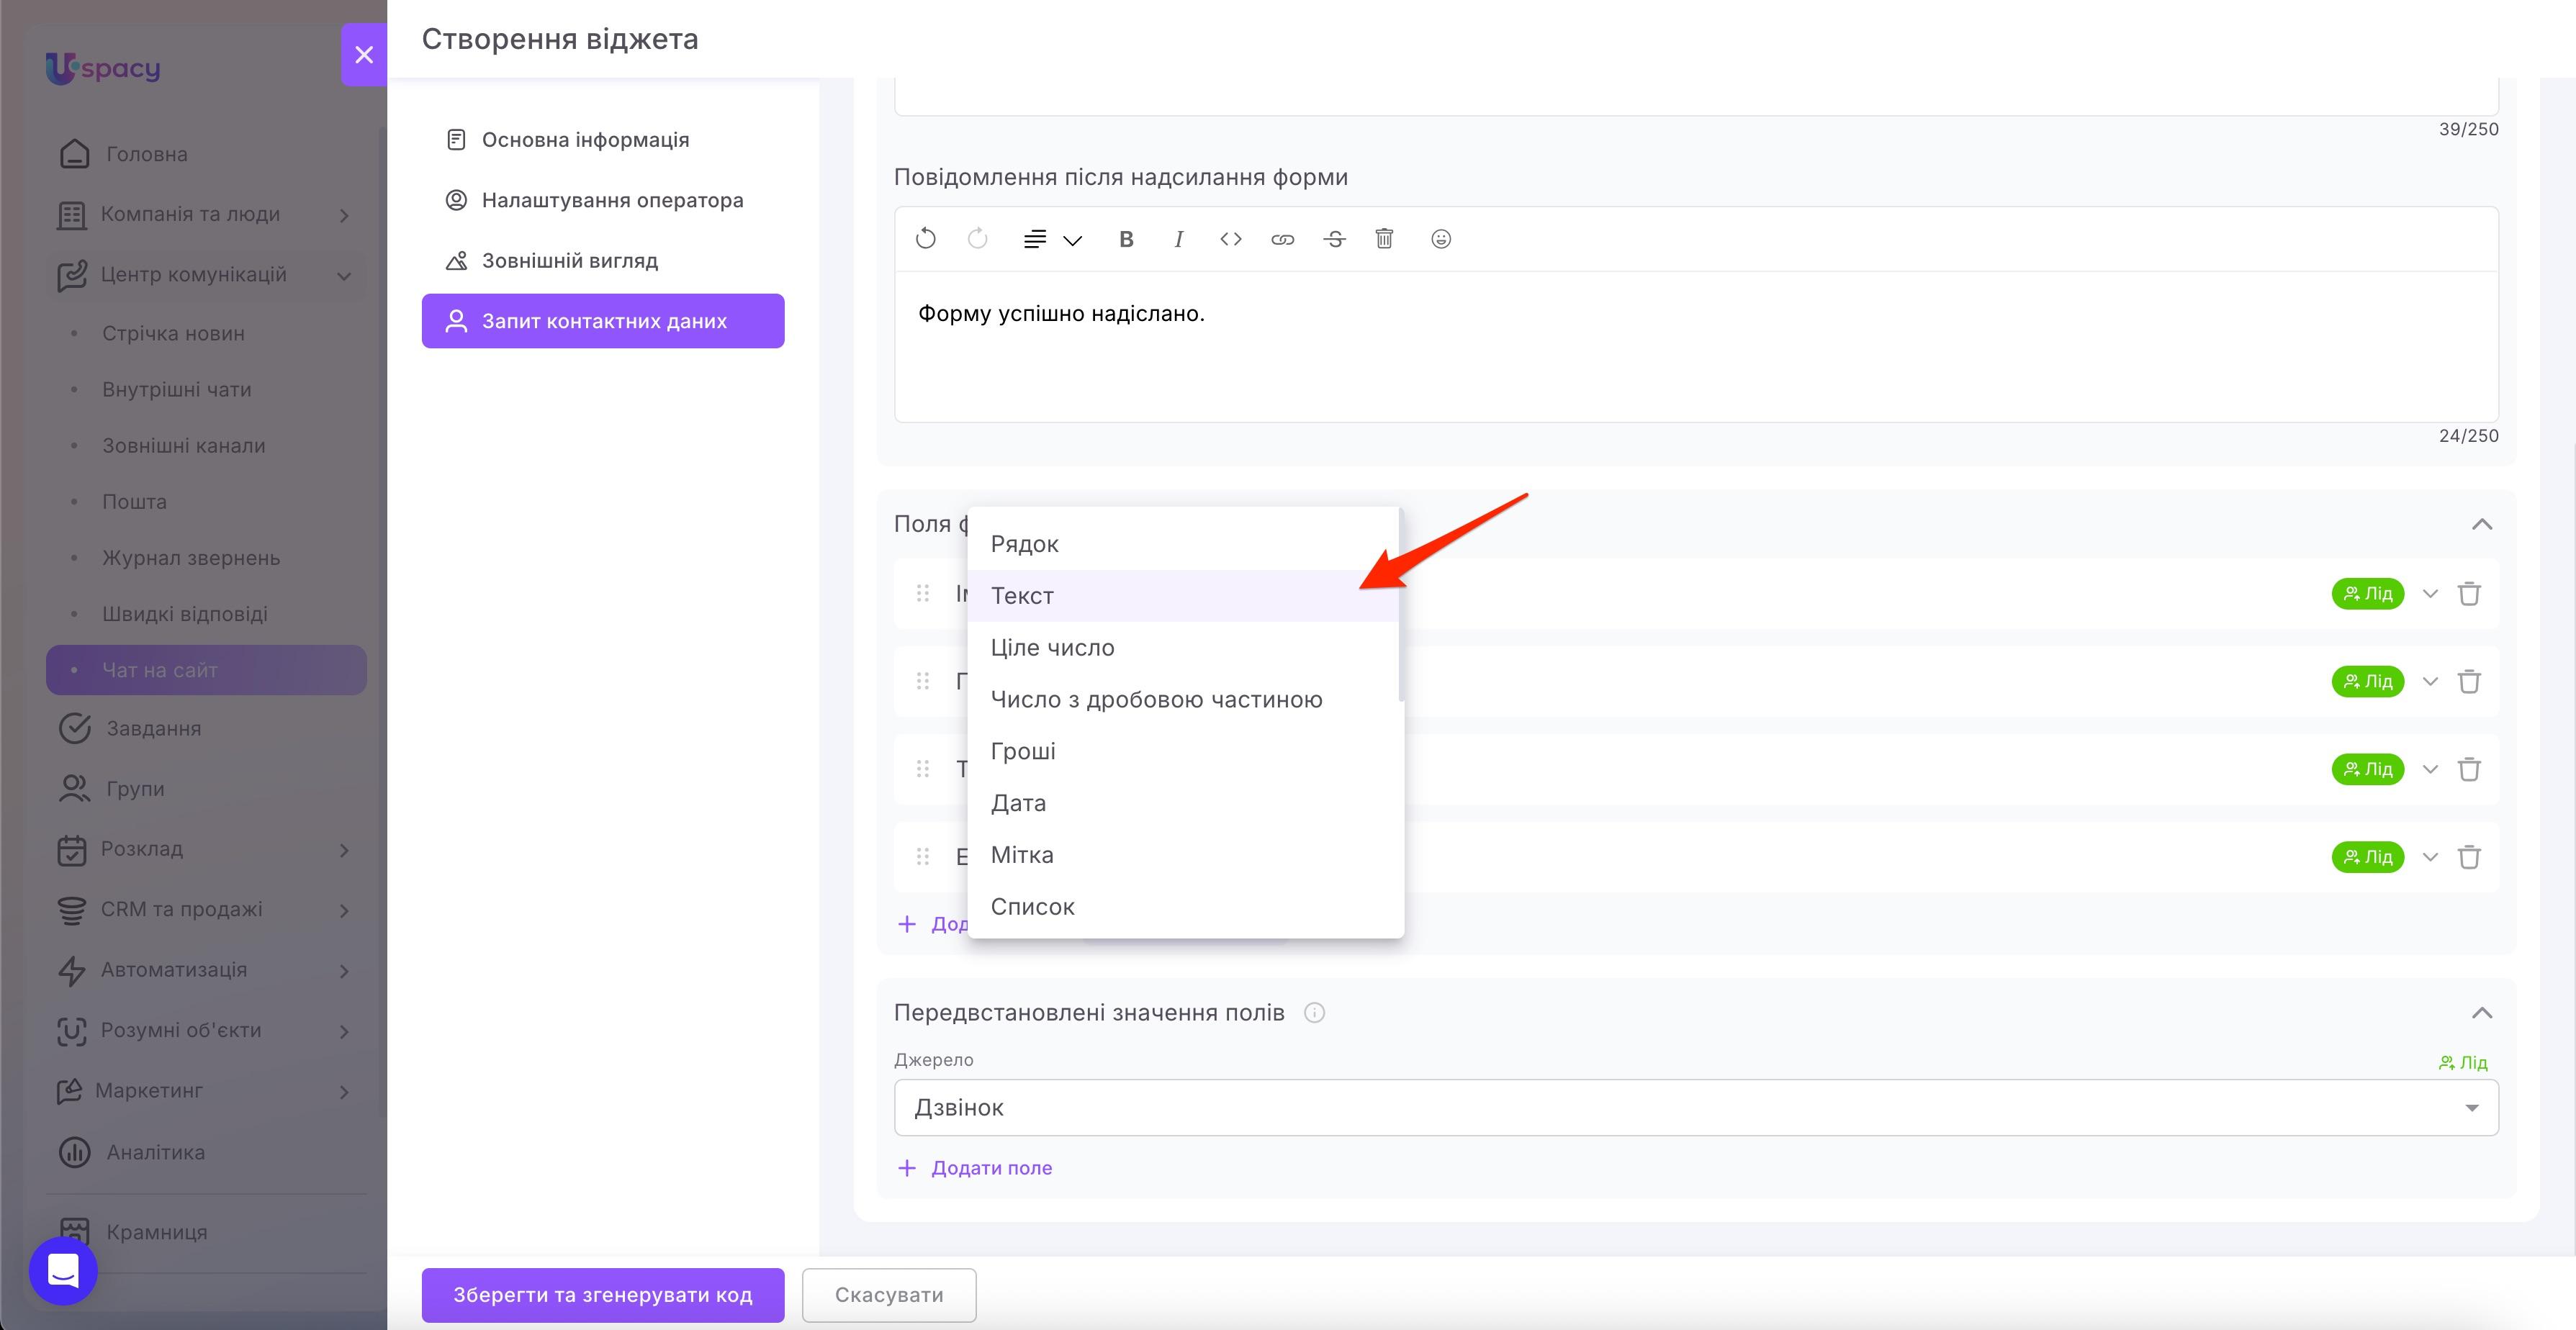Select Ціле число field type

(x=1183, y=648)
